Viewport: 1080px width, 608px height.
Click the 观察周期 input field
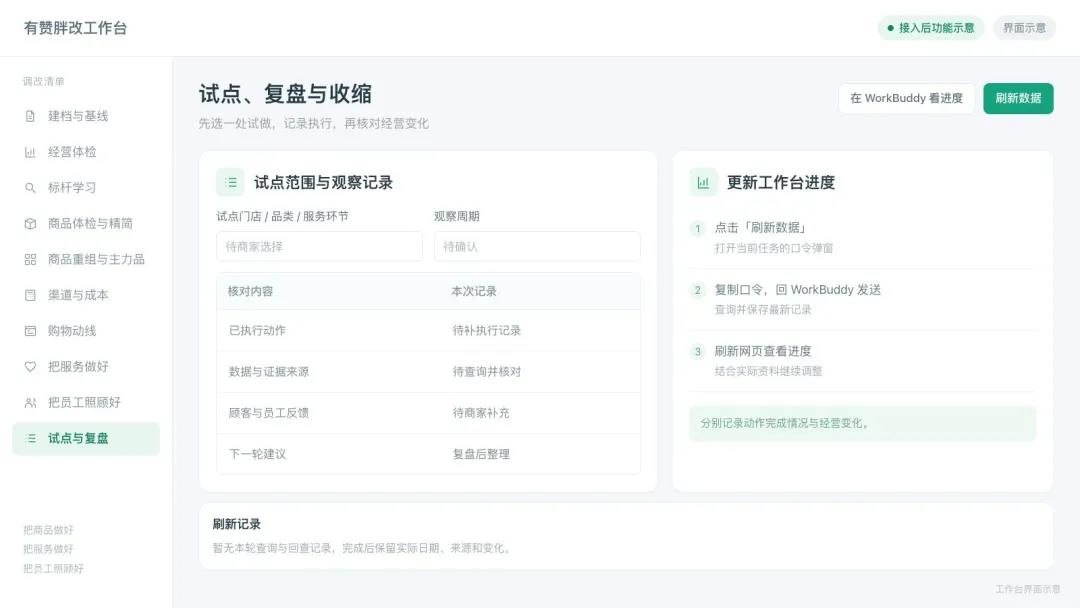click(x=537, y=247)
